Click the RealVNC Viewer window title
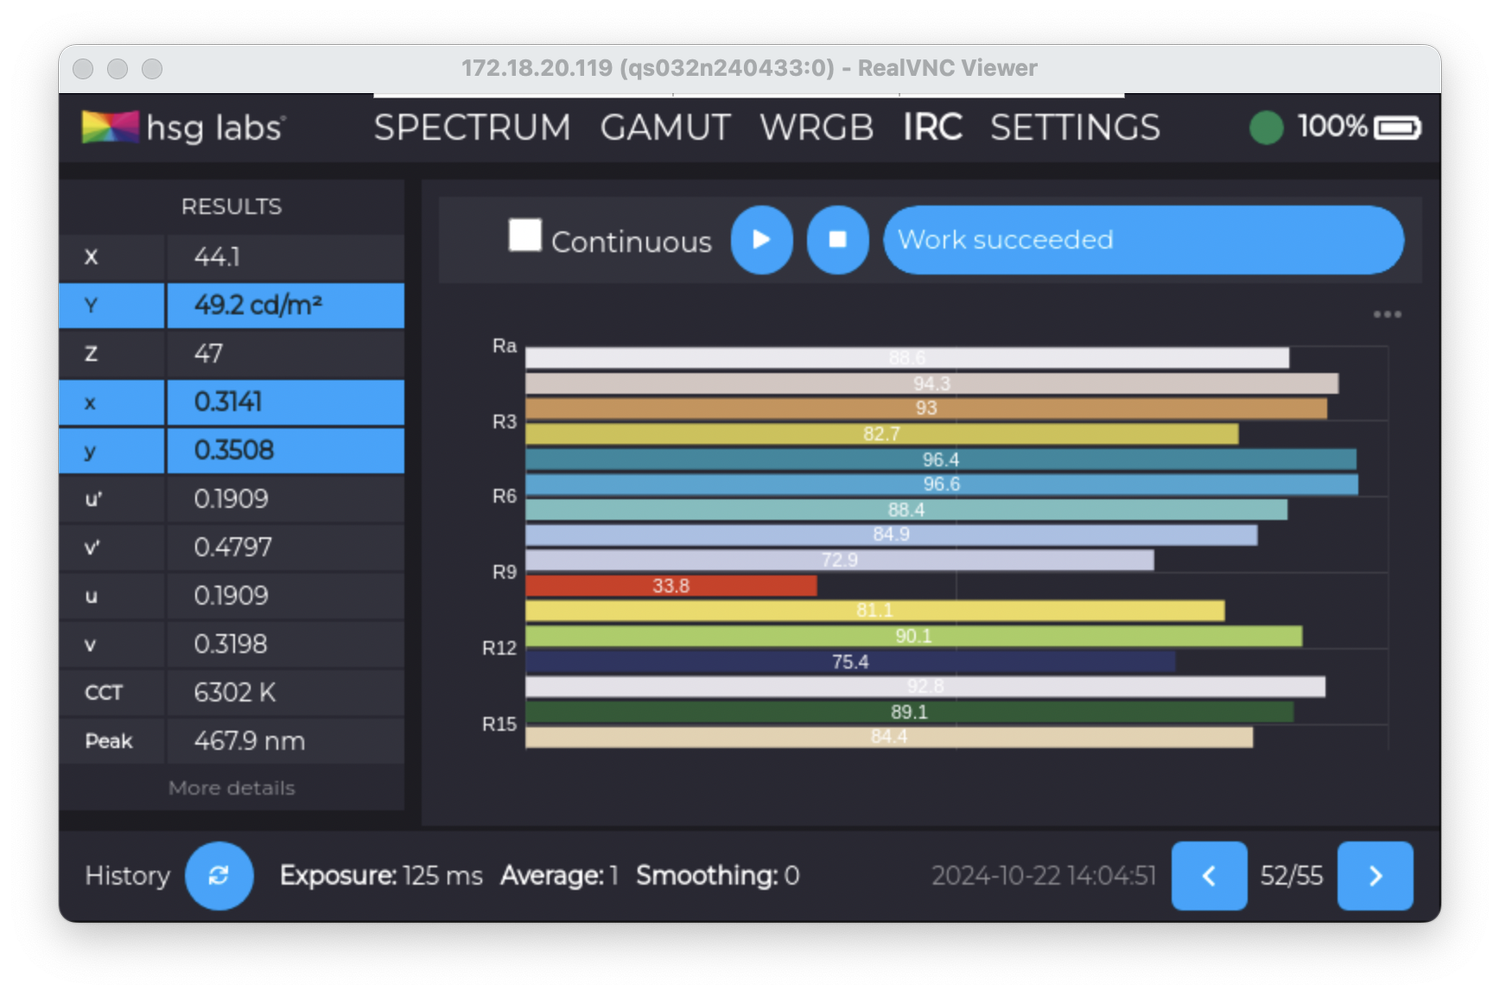This screenshot has width=1500, height=995. 749,68
